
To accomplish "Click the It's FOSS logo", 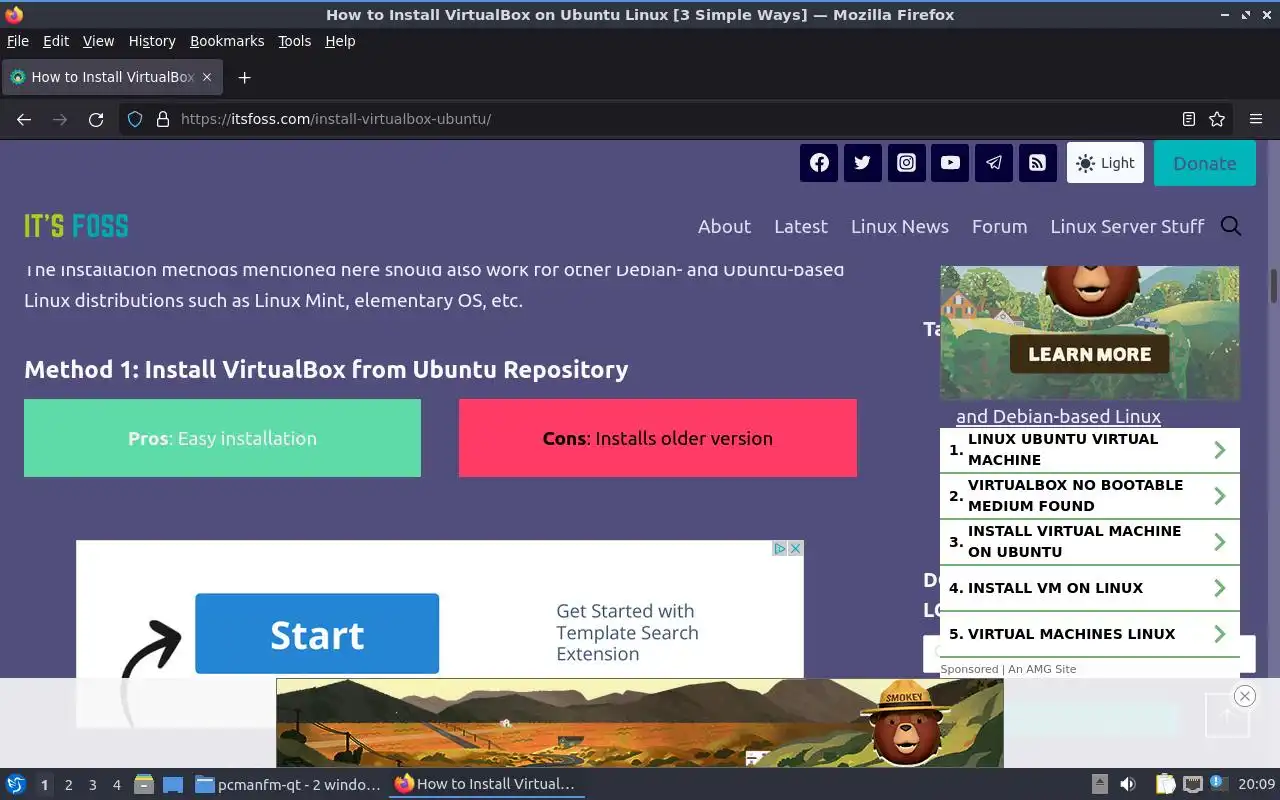I will [76, 226].
